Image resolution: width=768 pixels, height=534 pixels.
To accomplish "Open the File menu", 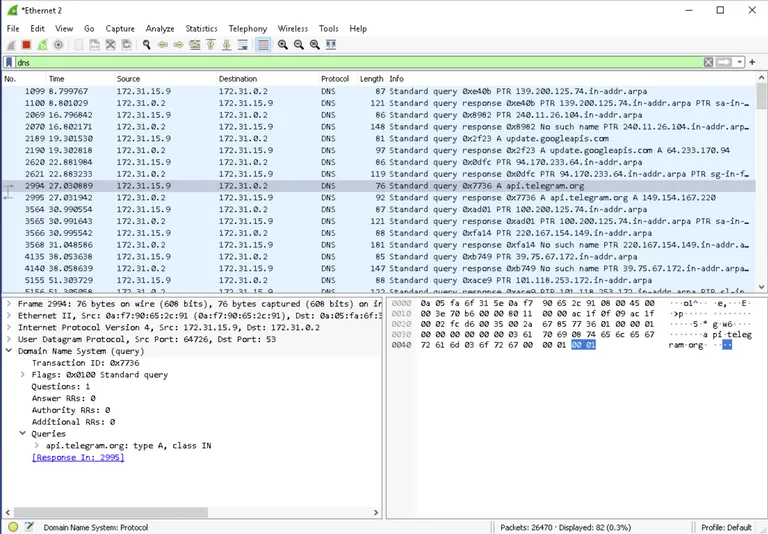I will point(13,28).
